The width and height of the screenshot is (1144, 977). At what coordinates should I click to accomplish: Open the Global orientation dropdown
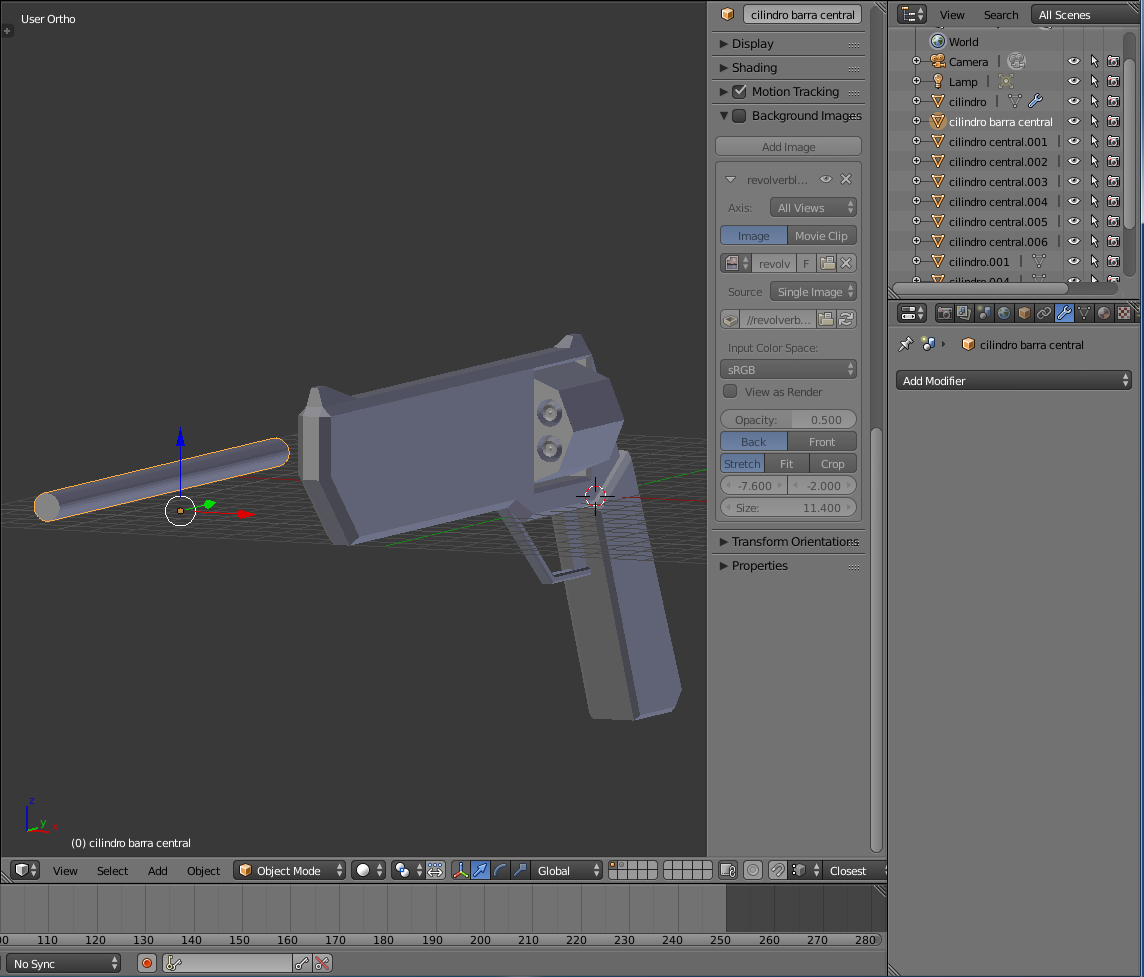pos(566,870)
